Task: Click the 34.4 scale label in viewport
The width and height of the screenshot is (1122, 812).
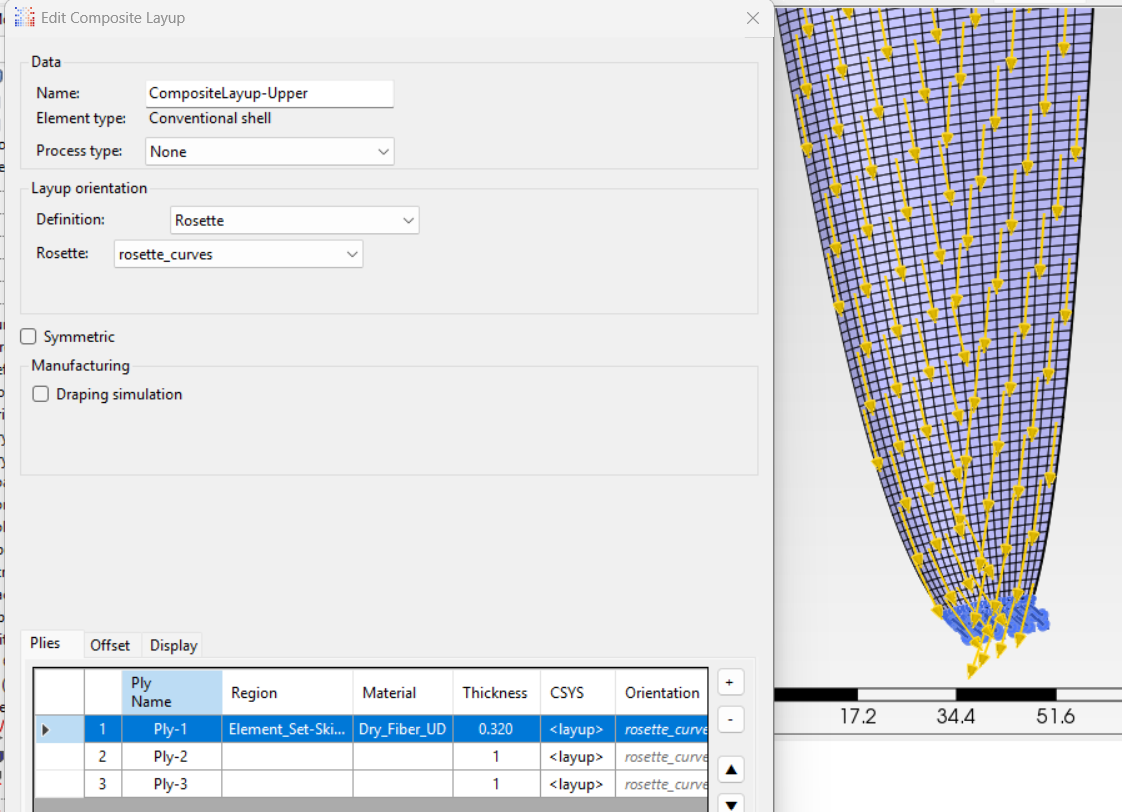Action: tap(955, 716)
